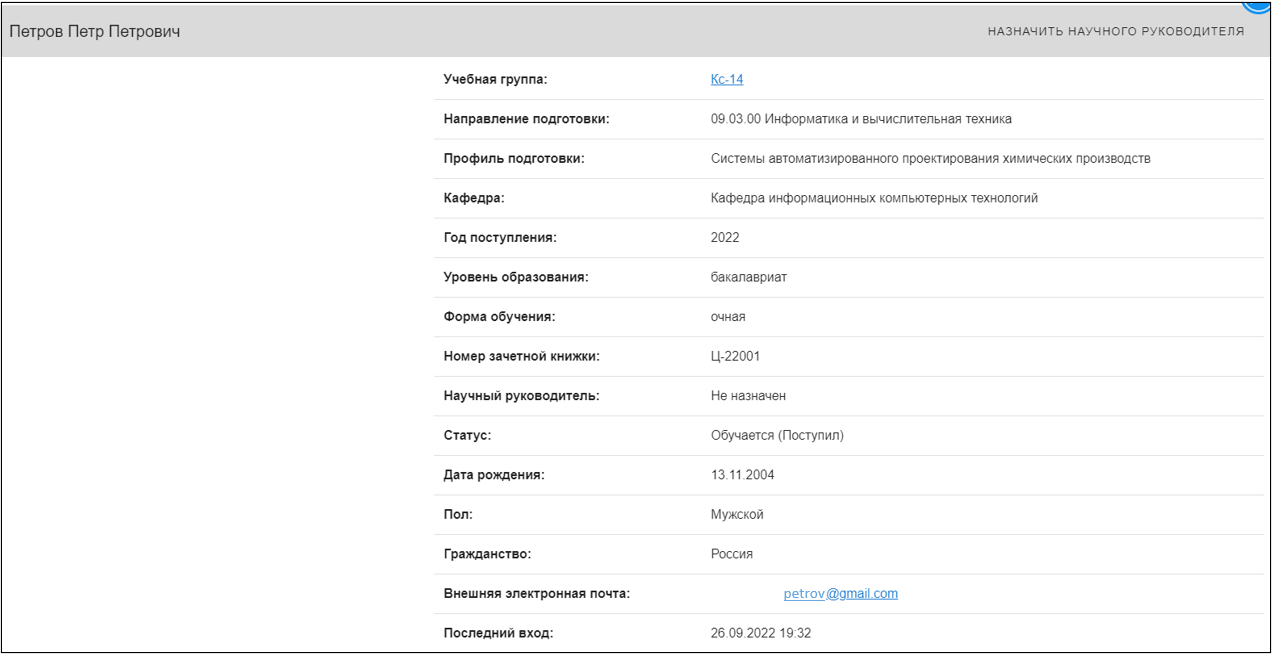The width and height of the screenshot is (1272, 654).
Task: Click the Не назначен supervisor value
Action: pos(748,396)
